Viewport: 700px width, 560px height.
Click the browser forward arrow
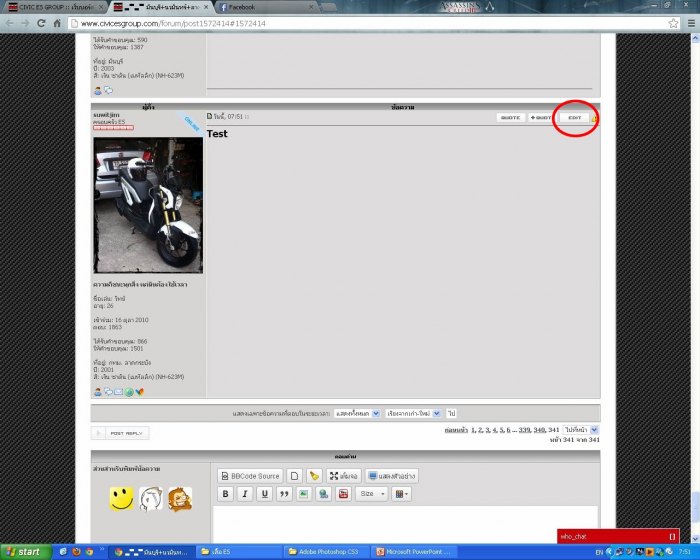coord(25,23)
